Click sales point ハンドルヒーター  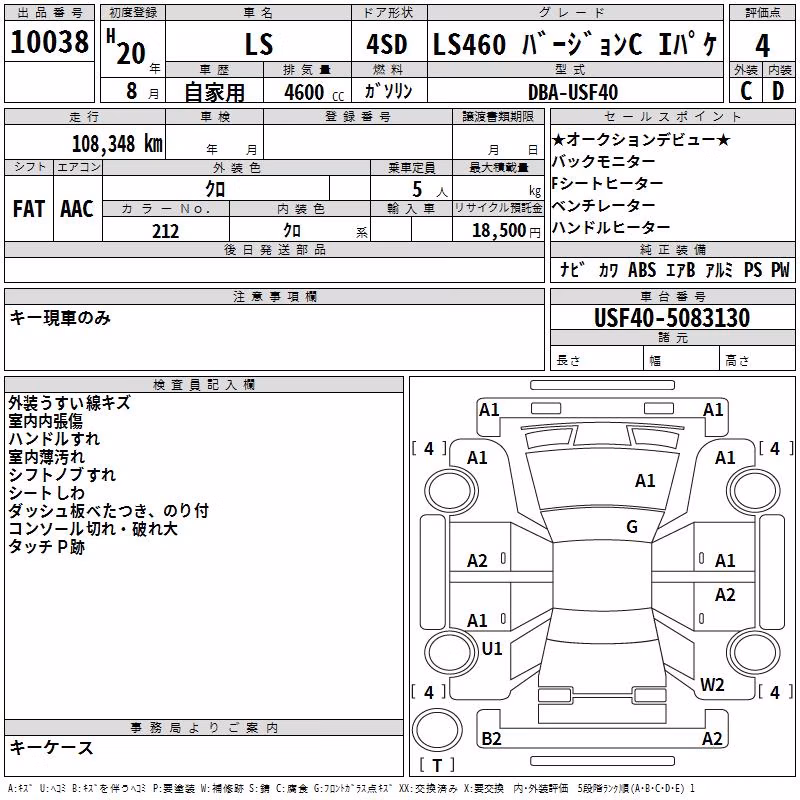tap(611, 227)
